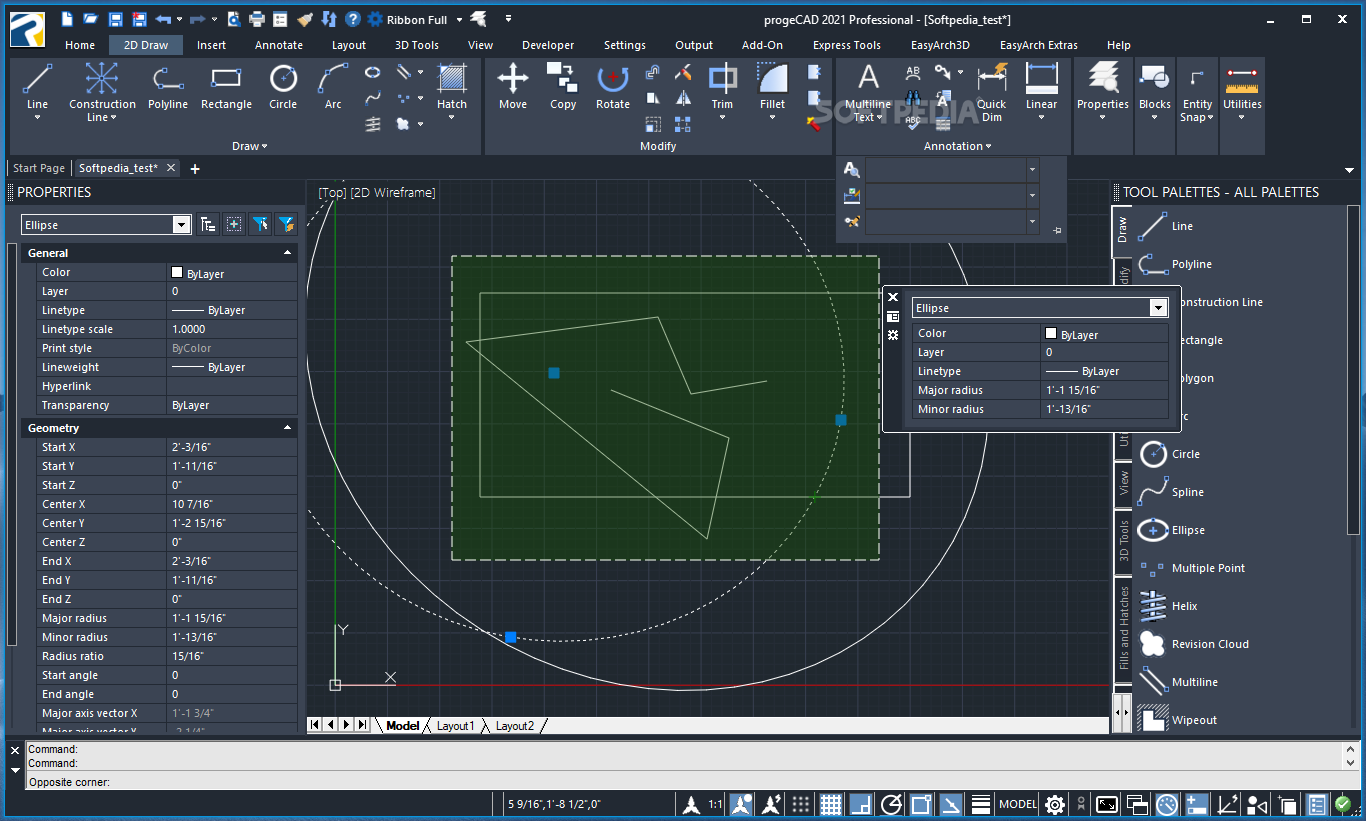Open the Express Tools ribbon tab
The height and width of the screenshot is (821, 1366).
coord(847,45)
